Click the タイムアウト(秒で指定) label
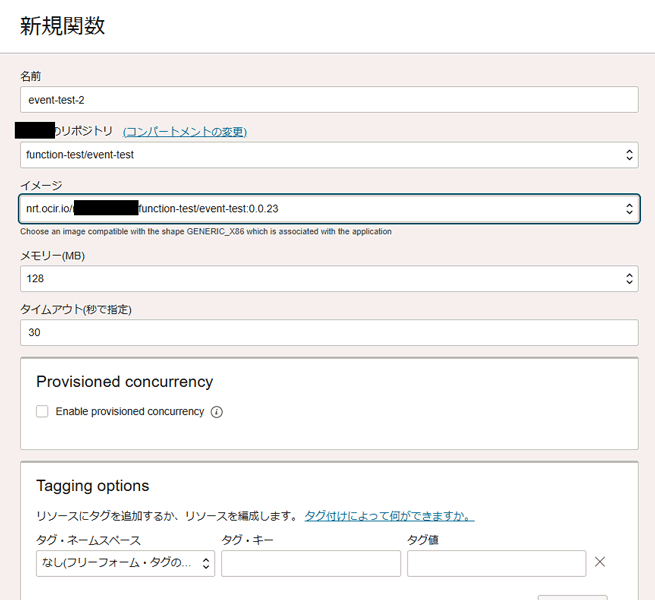655x600 pixels. [76, 309]
